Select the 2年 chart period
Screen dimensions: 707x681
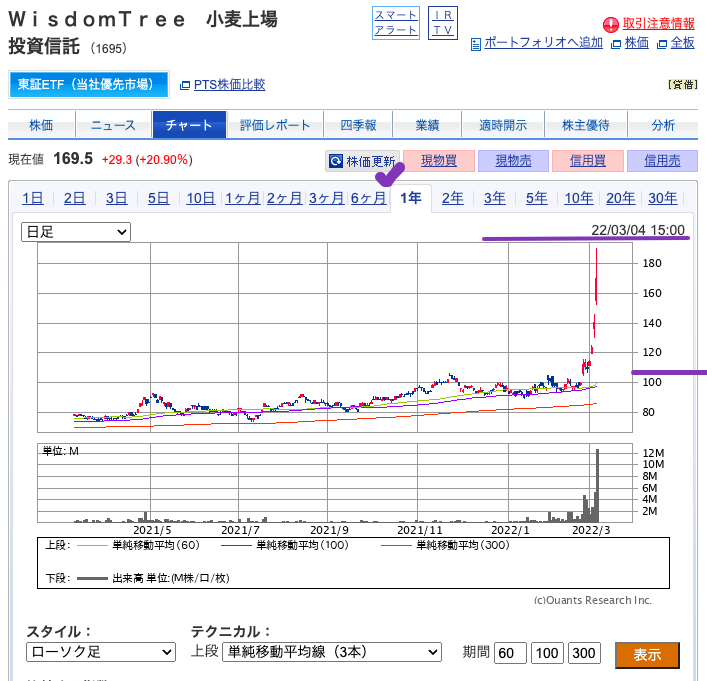point(453,198)
